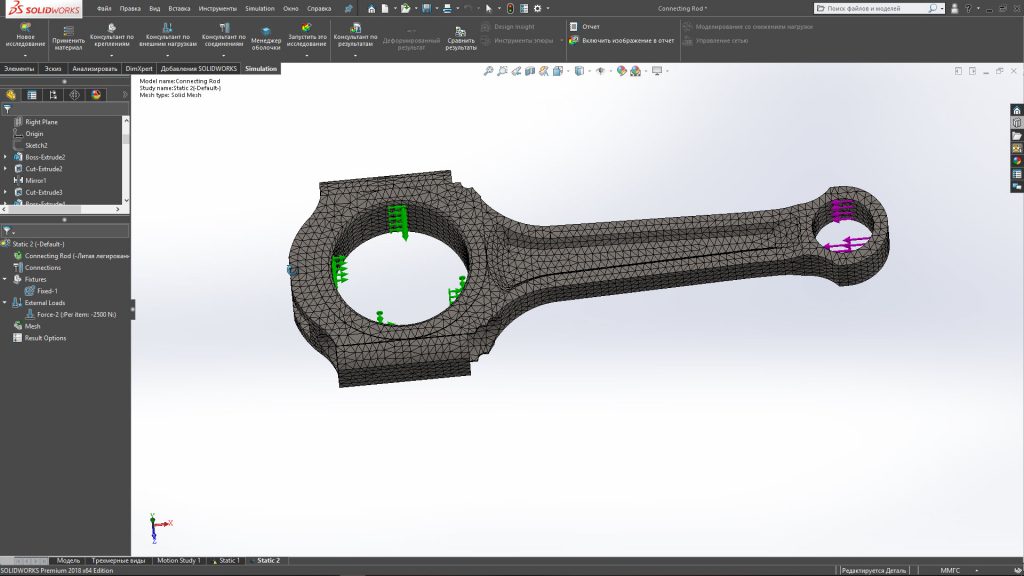
Task: Open Appearances in the right task pane
Action: (1017, 160)
